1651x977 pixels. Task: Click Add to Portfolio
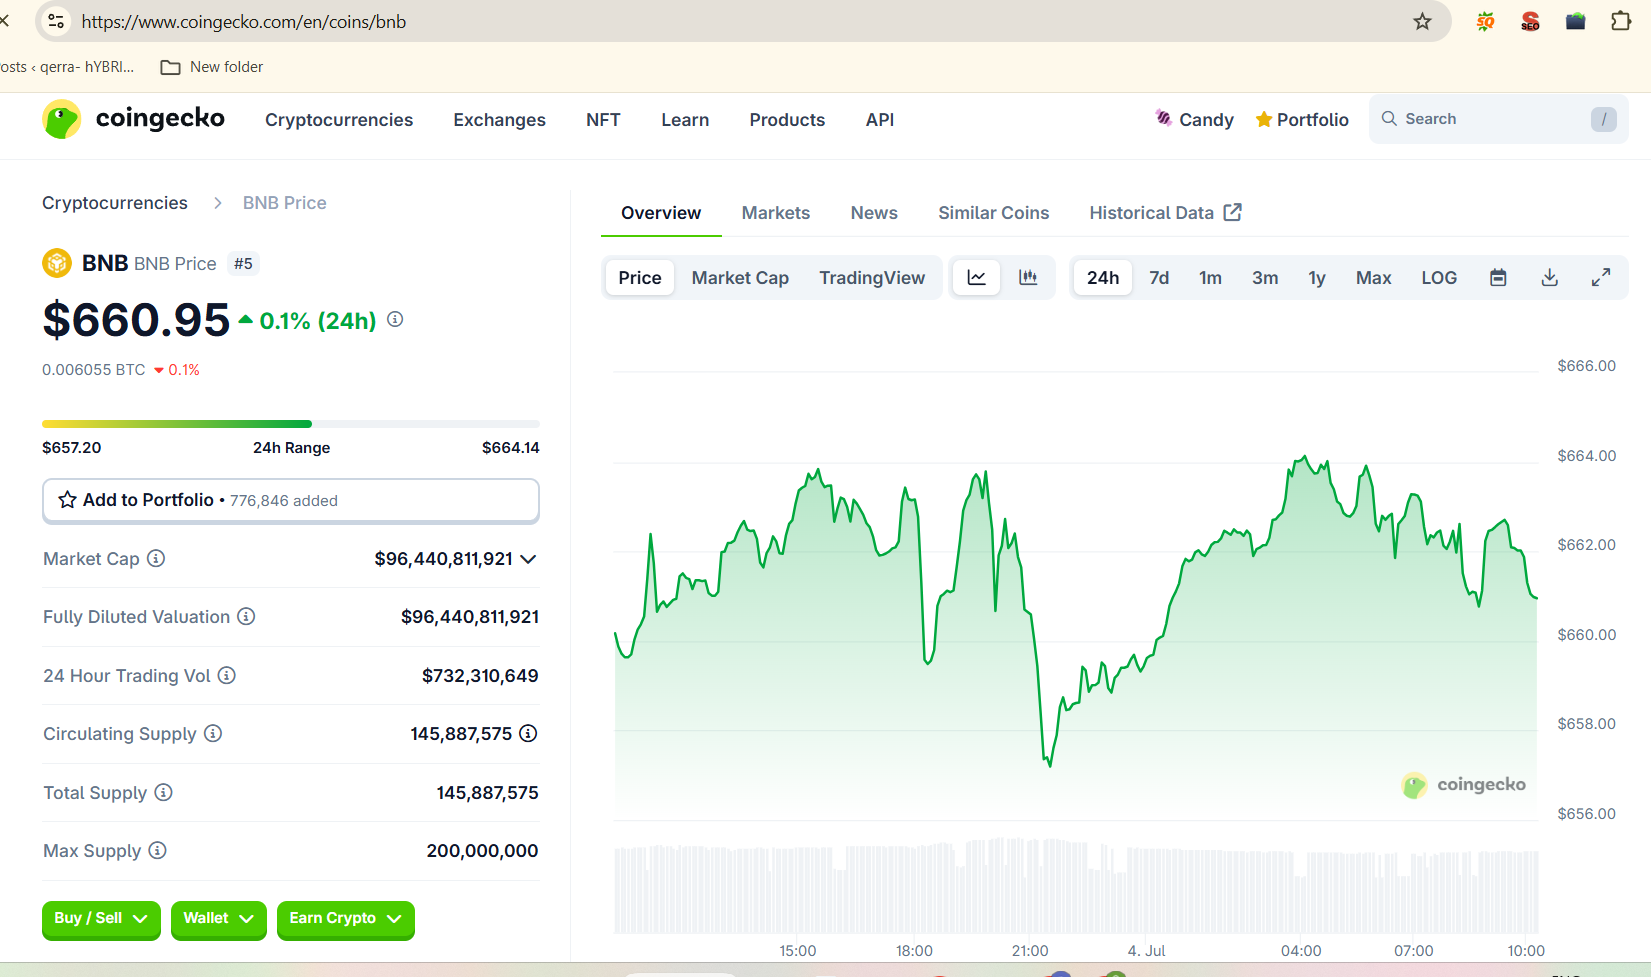point(290,500)
